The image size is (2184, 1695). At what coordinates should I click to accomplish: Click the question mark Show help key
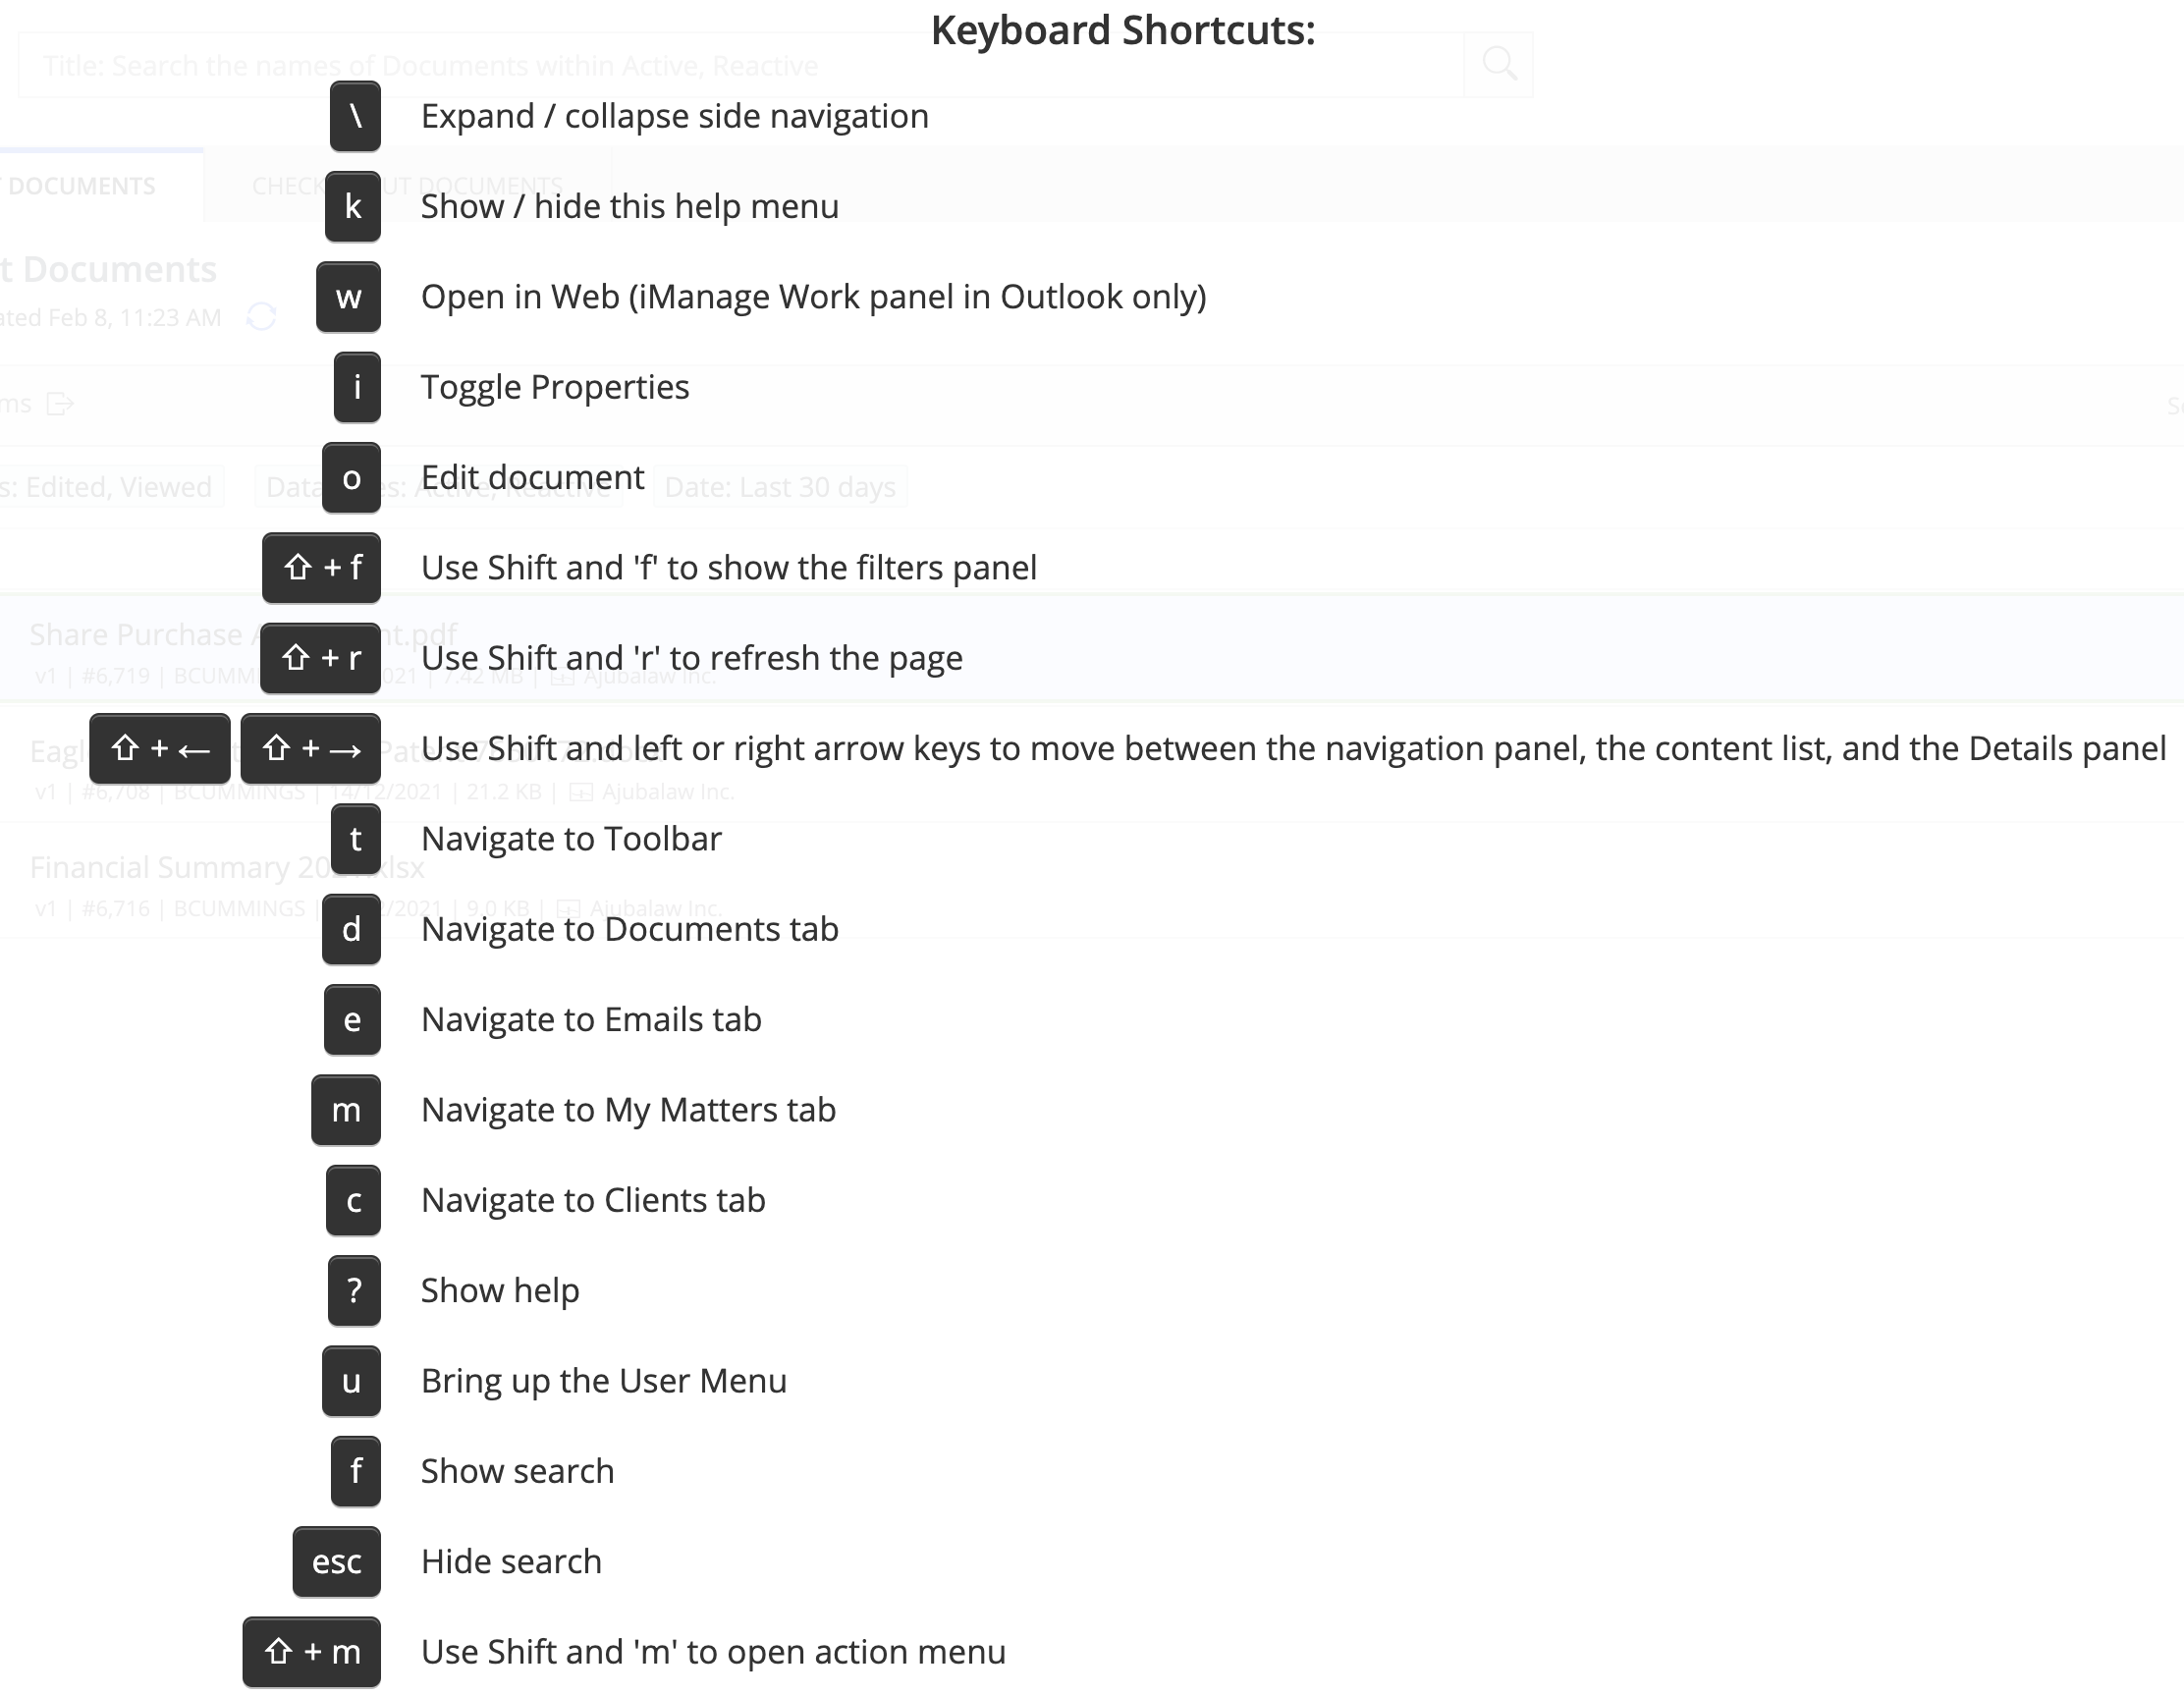tap(354, 1291)
